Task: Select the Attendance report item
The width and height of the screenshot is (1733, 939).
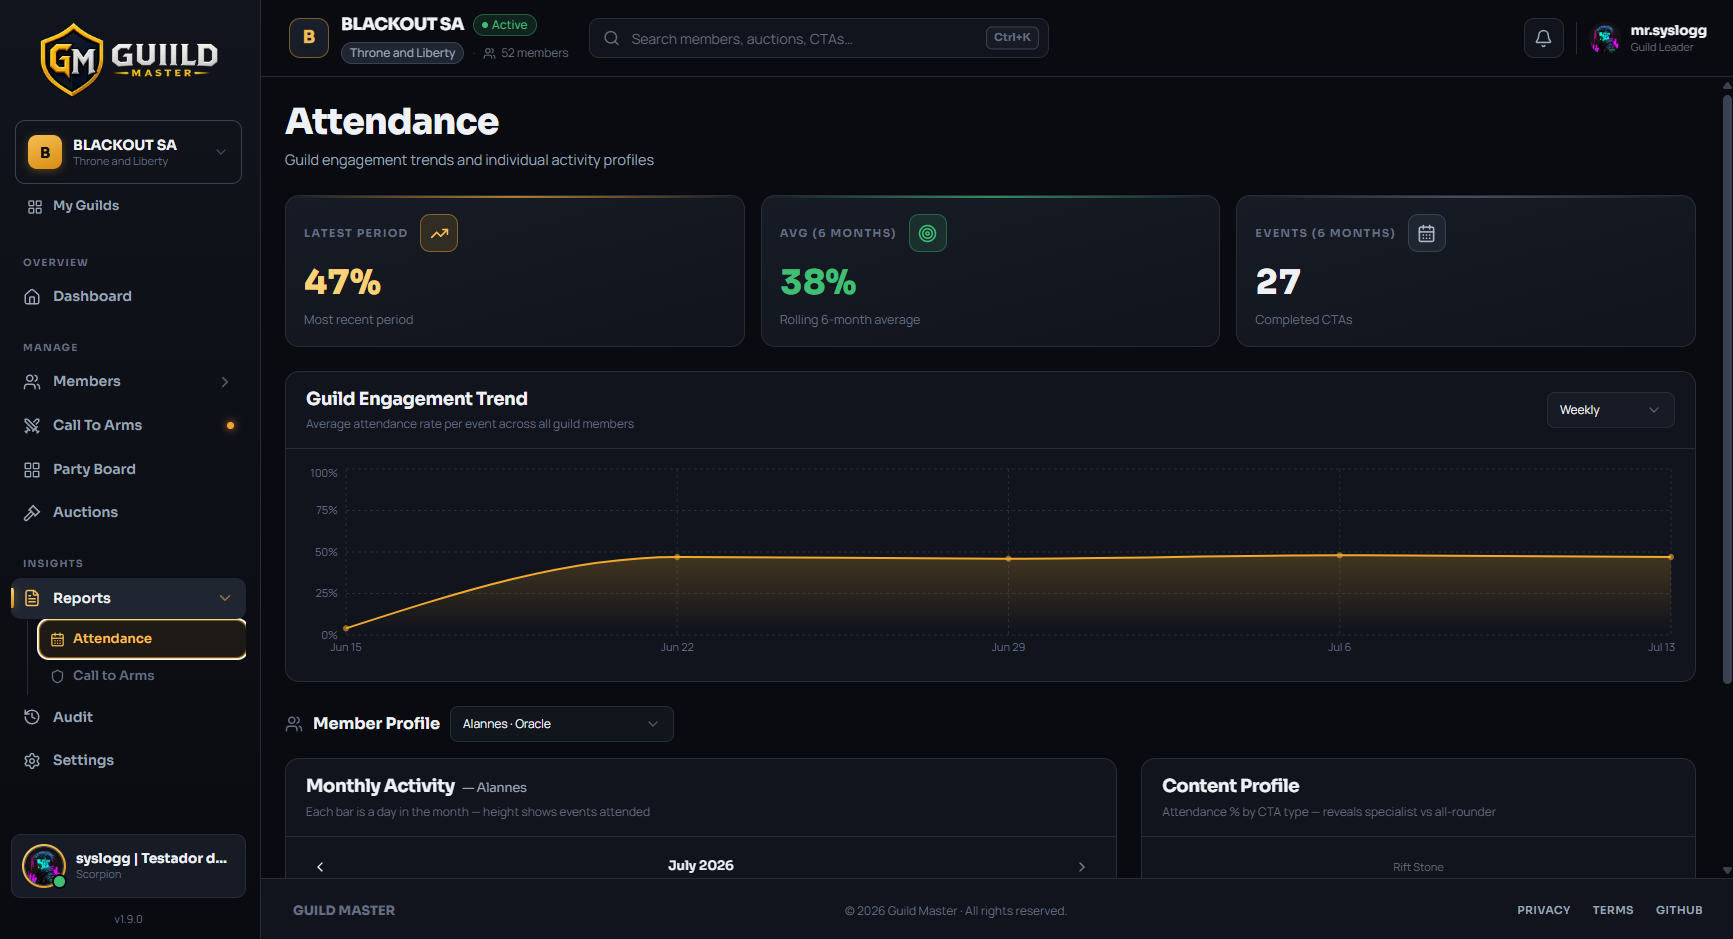Action: (x=142, y=639)
